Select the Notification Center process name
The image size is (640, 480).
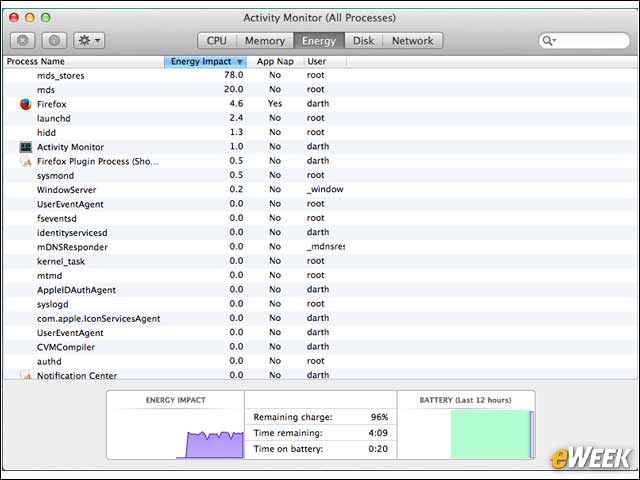pos(77,376)
